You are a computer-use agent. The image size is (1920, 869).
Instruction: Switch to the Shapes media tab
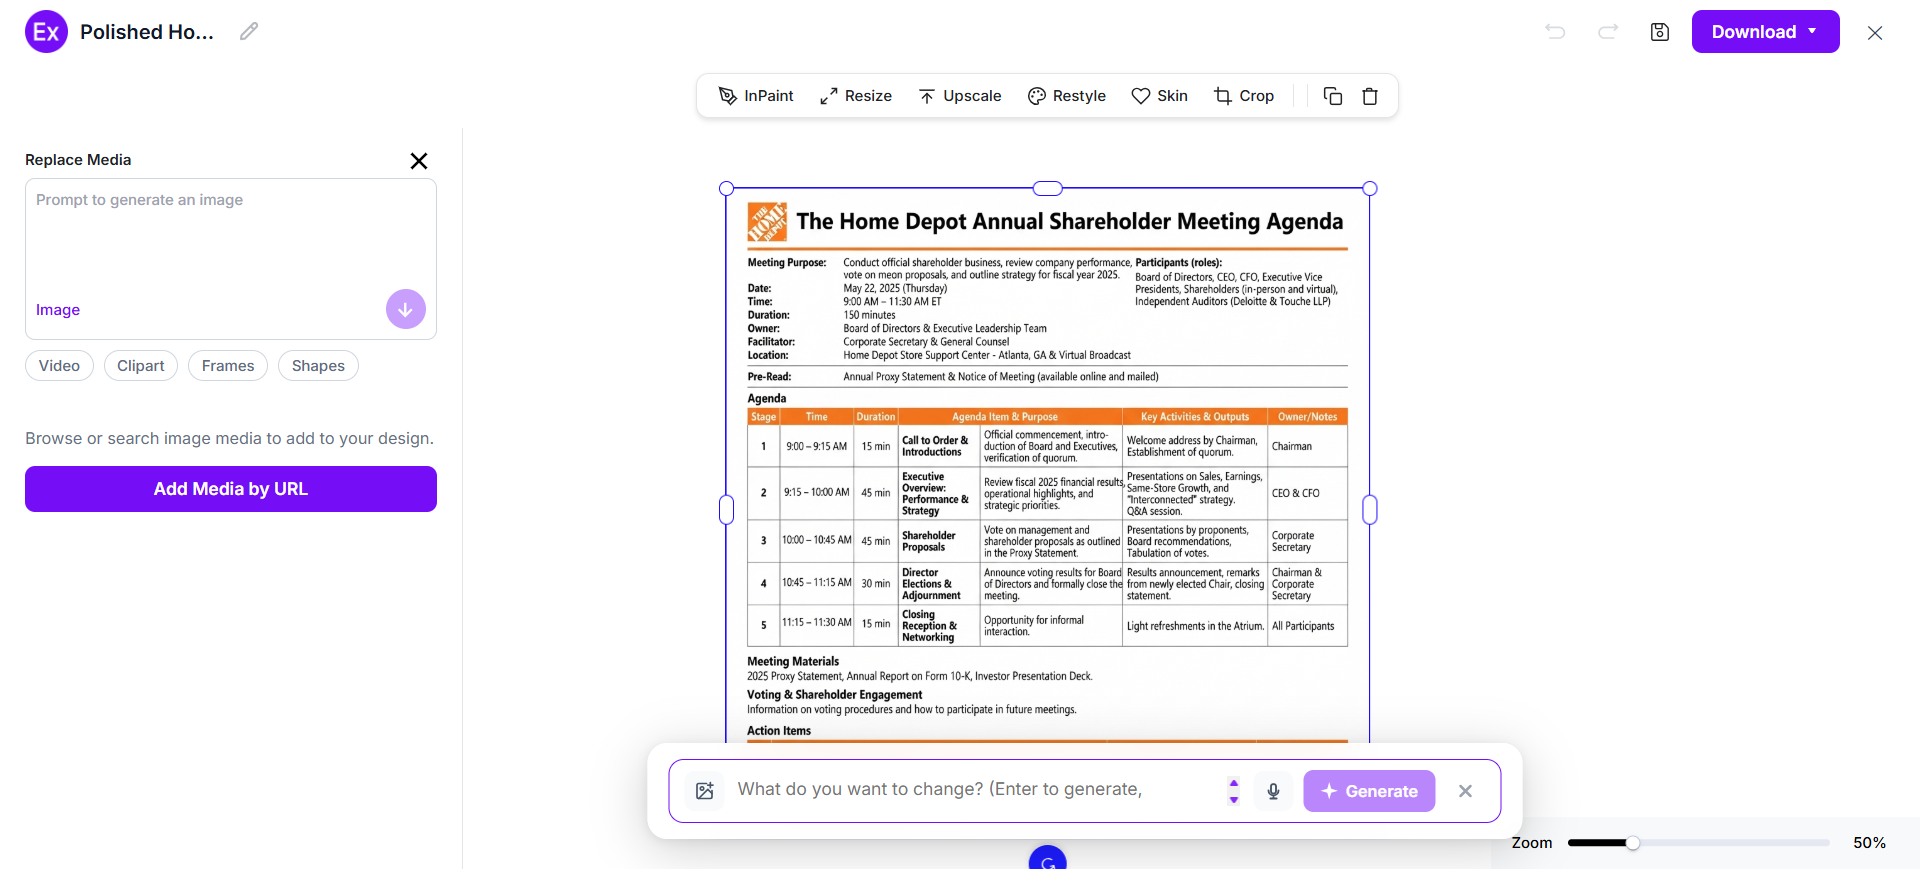318,366
